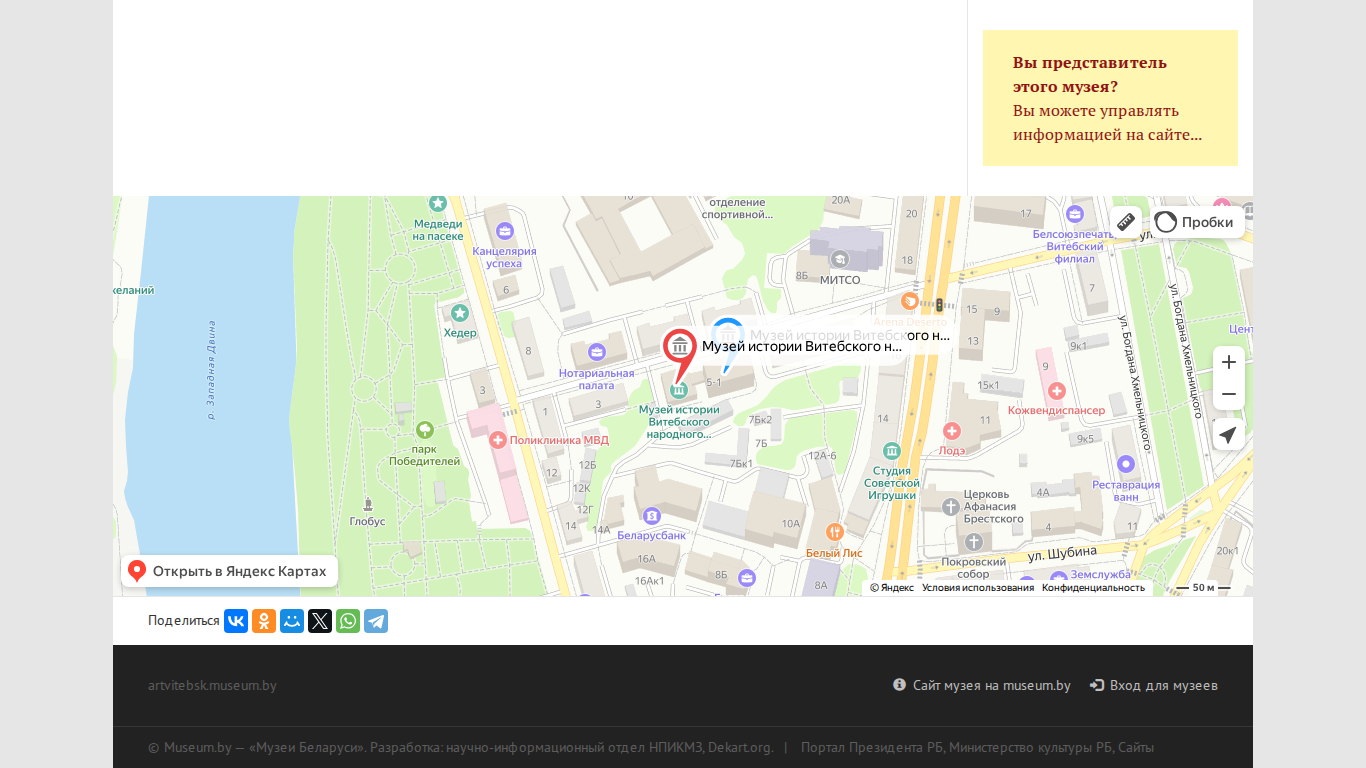
Task: Open Вход для музеев login link
Action: (x=1154, y=686)
